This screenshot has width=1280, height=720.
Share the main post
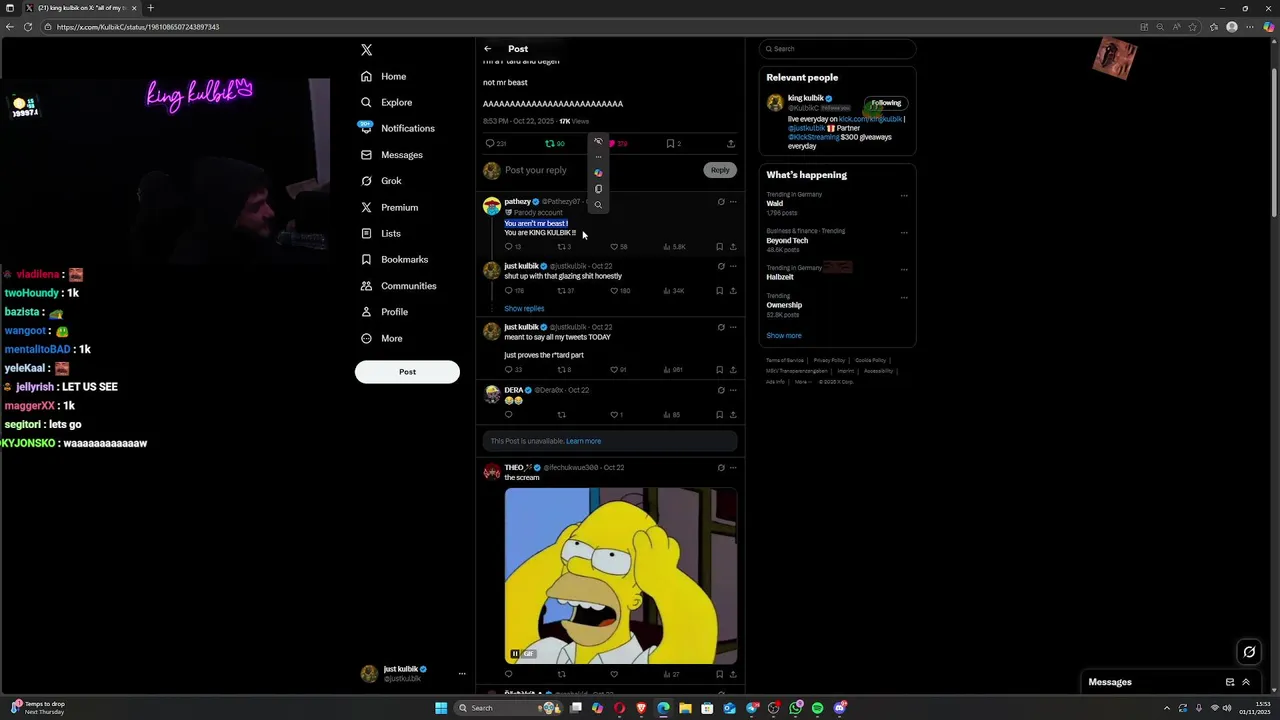731,144
